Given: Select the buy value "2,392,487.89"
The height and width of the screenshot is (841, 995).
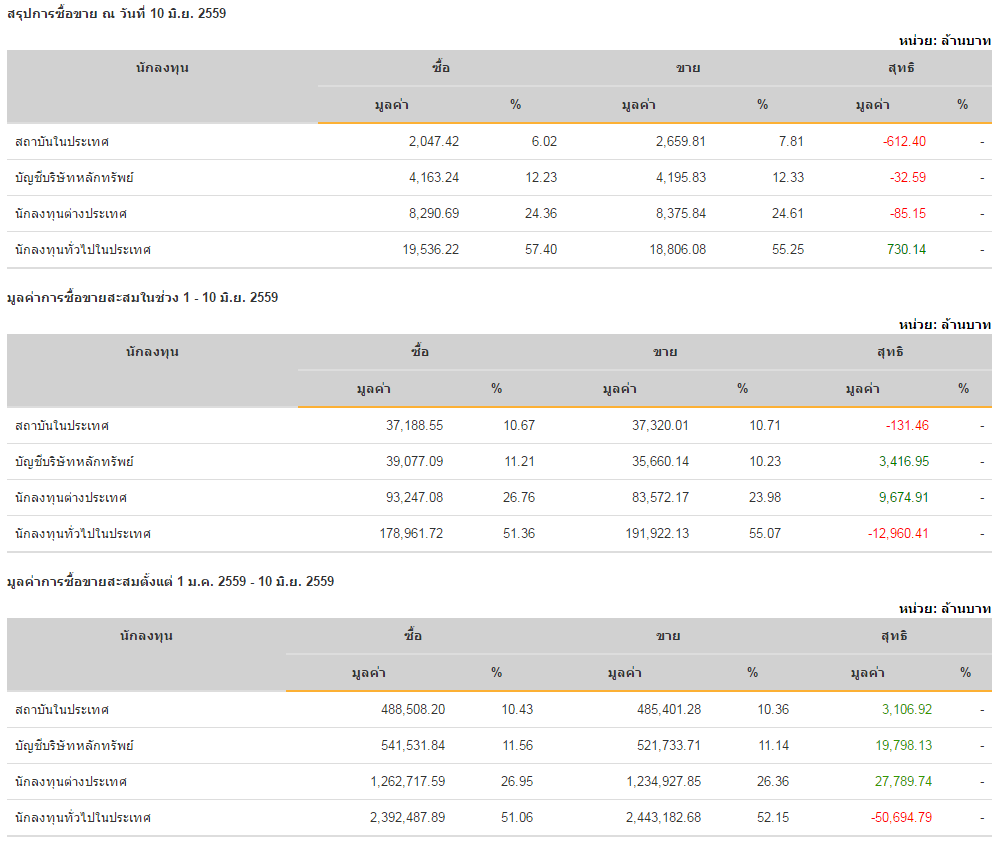Looking at the screenshot, I should click(x=407, y=819).
